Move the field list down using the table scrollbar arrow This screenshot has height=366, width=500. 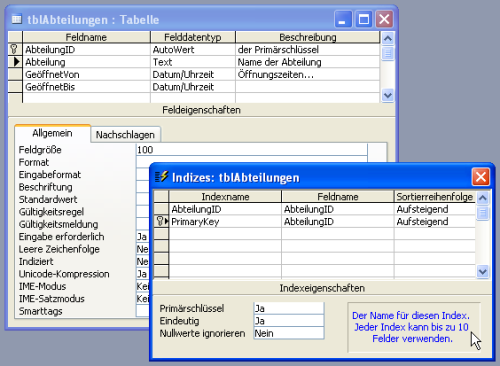point(387,95)
